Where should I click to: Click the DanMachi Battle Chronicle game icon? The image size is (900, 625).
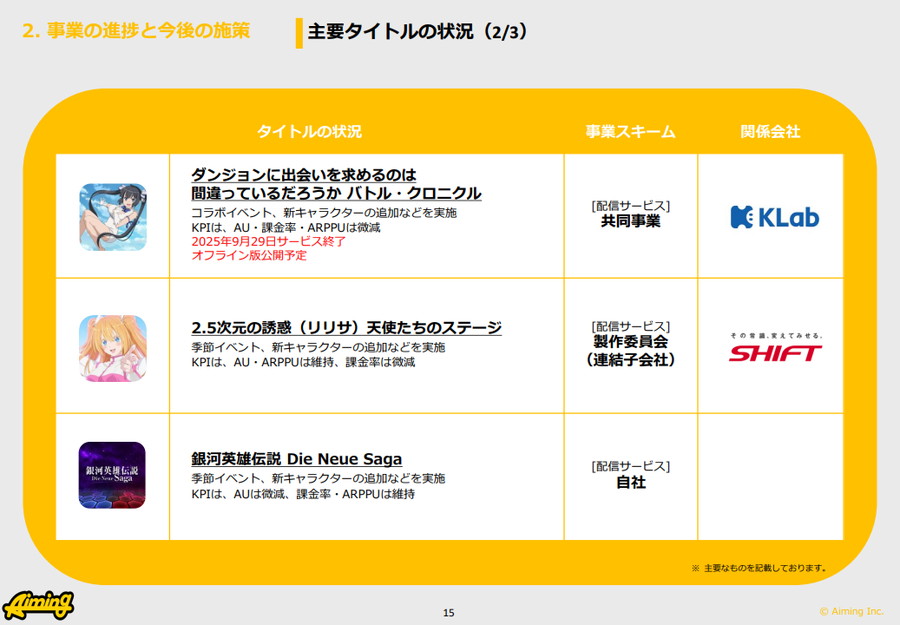[113, 217]
